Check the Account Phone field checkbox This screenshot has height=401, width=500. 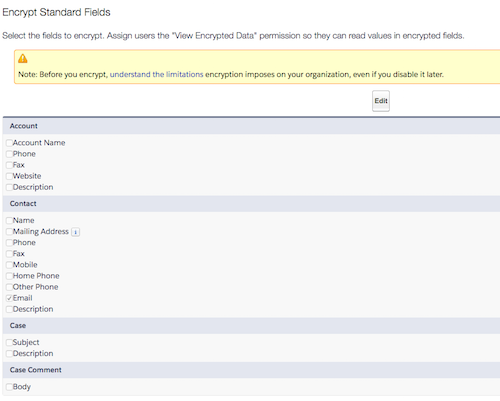tap(9, 154)
